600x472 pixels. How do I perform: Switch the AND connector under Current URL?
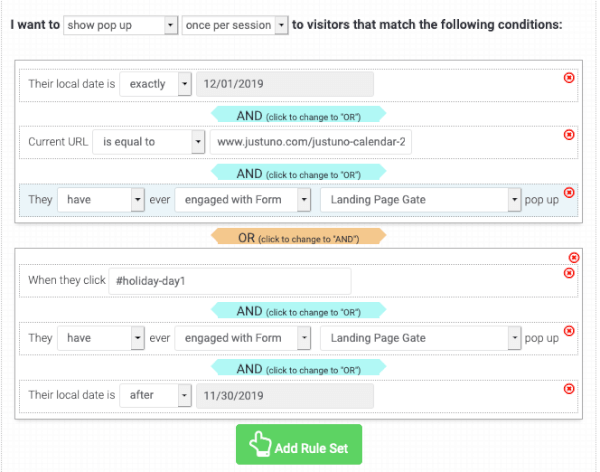298,172
